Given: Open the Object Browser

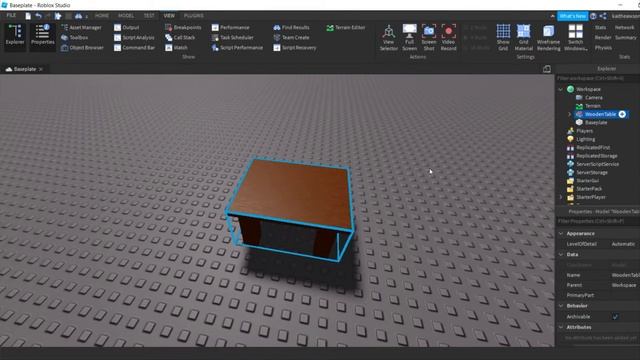Looking at the screenshot, I should click(82, 48).
